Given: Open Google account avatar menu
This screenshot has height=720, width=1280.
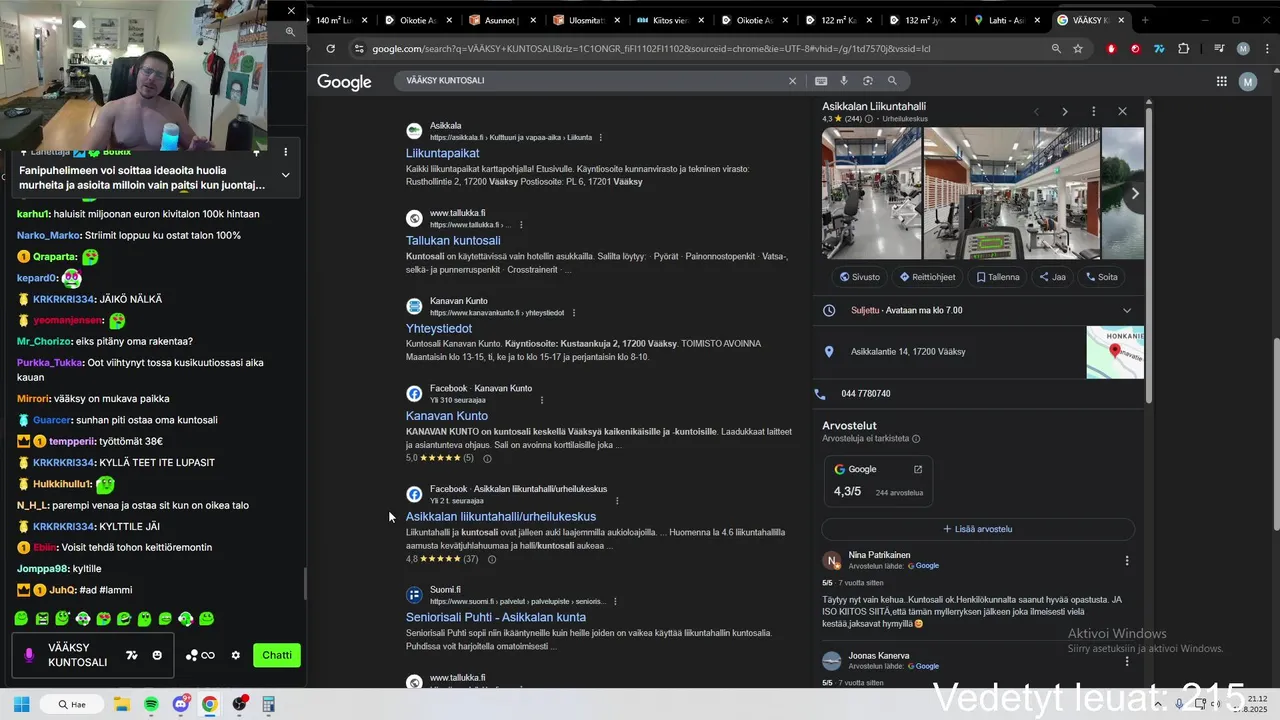Looking at the screenshot, I should [1248, 82].
